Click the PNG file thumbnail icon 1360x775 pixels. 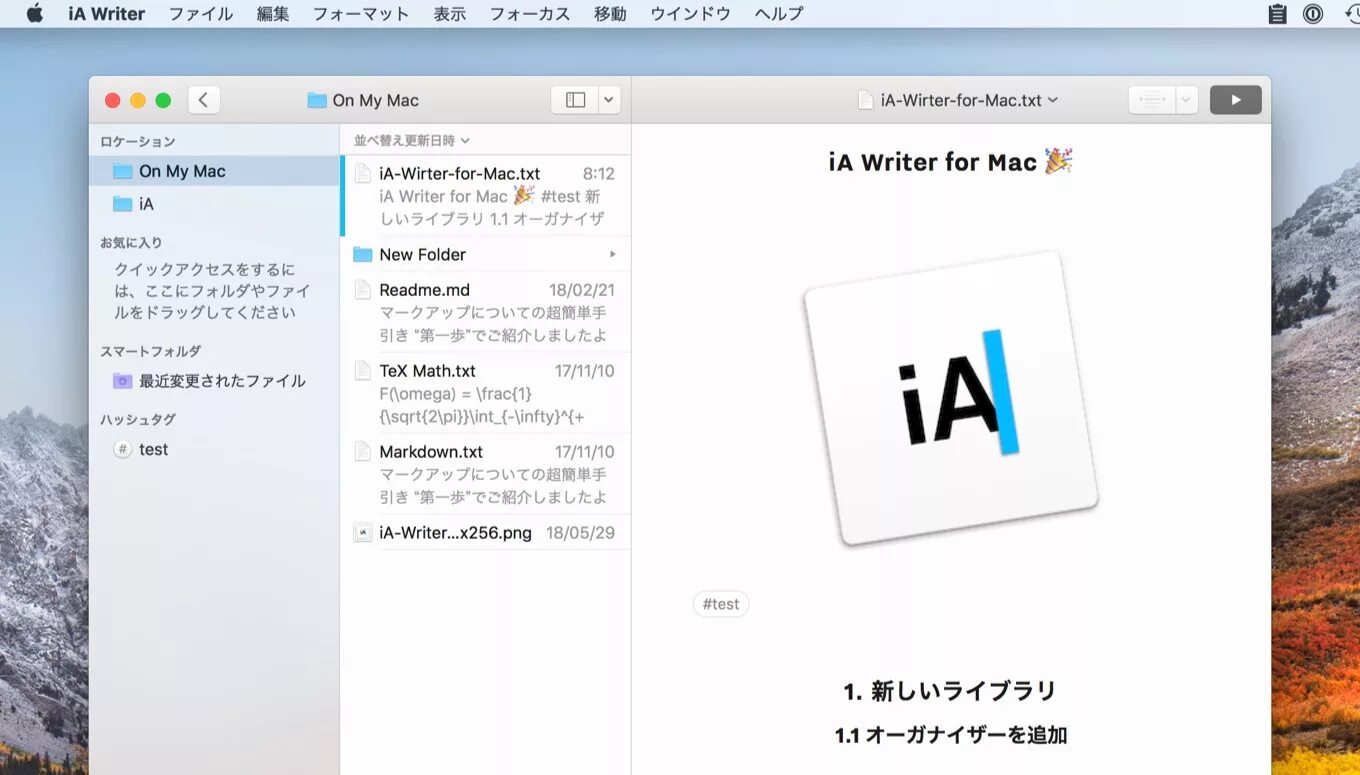pyautogui.click(x=363, y=532)
